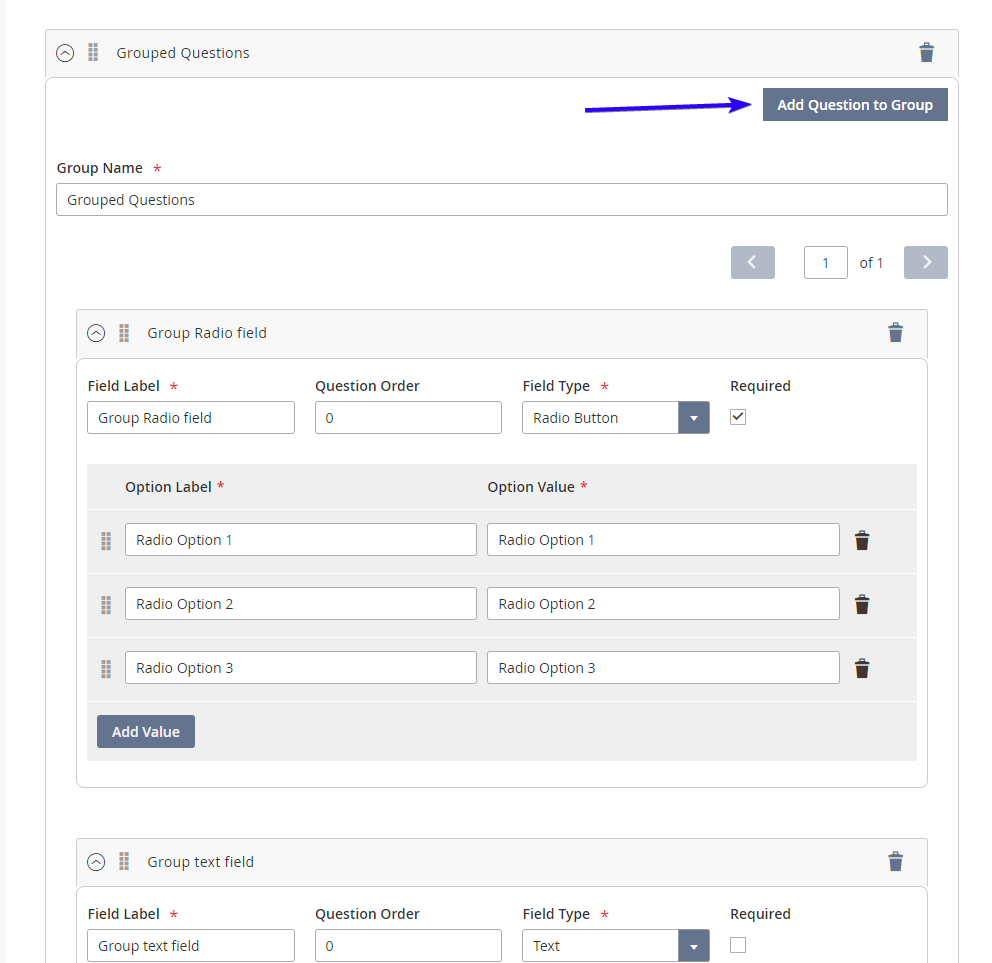Collapse the Group Radio field panel

96,333
